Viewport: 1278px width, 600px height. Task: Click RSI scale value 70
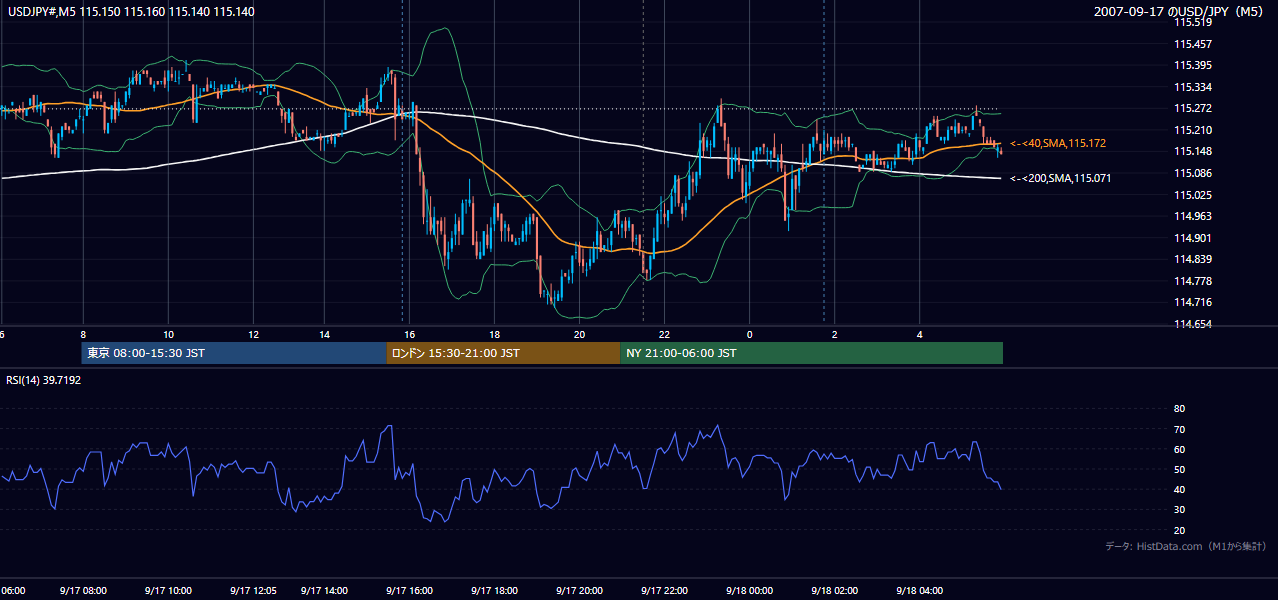pyautogui.click(x=1179, y=429)
